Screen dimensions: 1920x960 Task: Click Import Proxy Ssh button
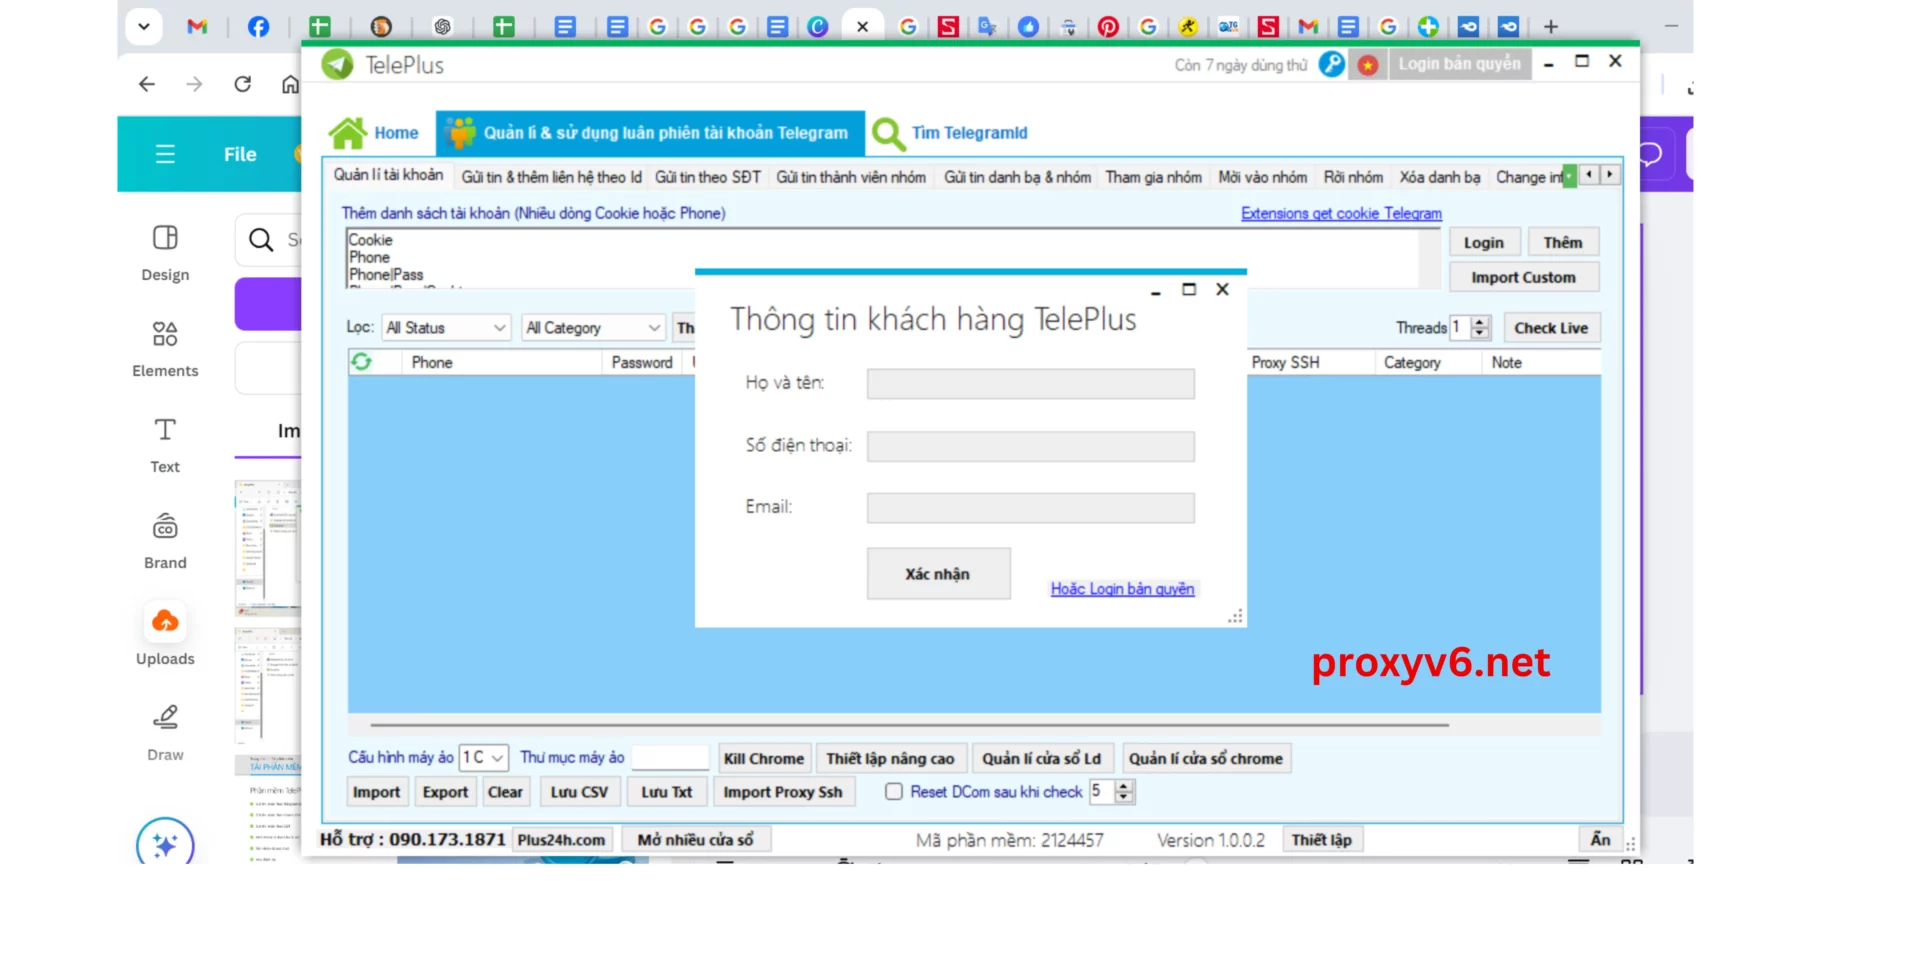point(783,792)
